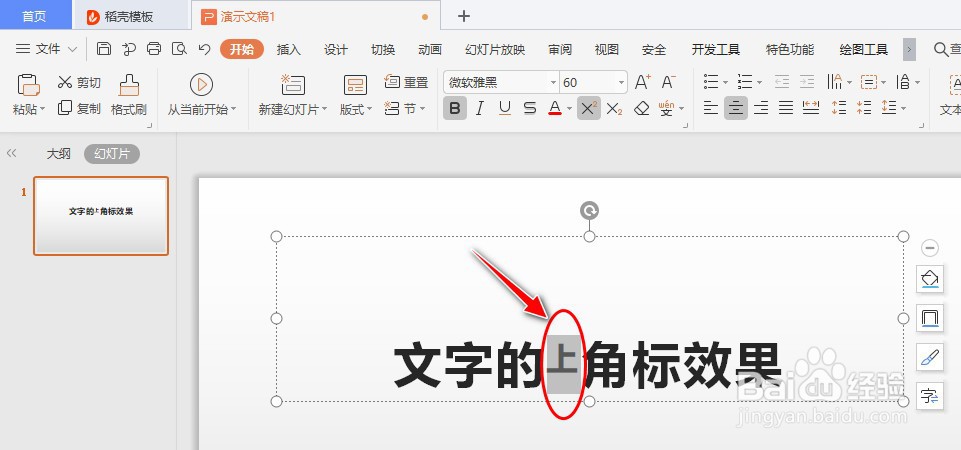The width and height of the screenshot is (961, 450).
Task: Open the 绘图工具 Drawing Tools tab
Action: pyautogui.click(x=864, y=50)
